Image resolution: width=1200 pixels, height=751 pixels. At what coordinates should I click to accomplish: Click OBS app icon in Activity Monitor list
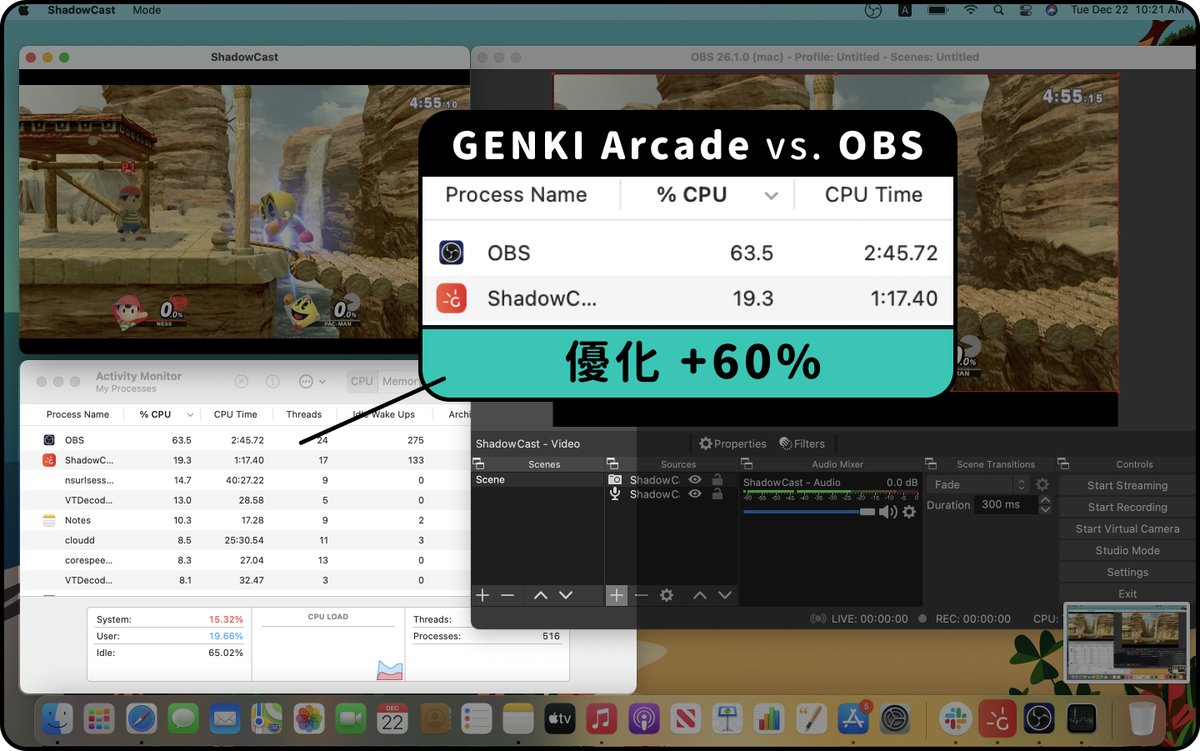pyautogui.click(x=49, y=440)
